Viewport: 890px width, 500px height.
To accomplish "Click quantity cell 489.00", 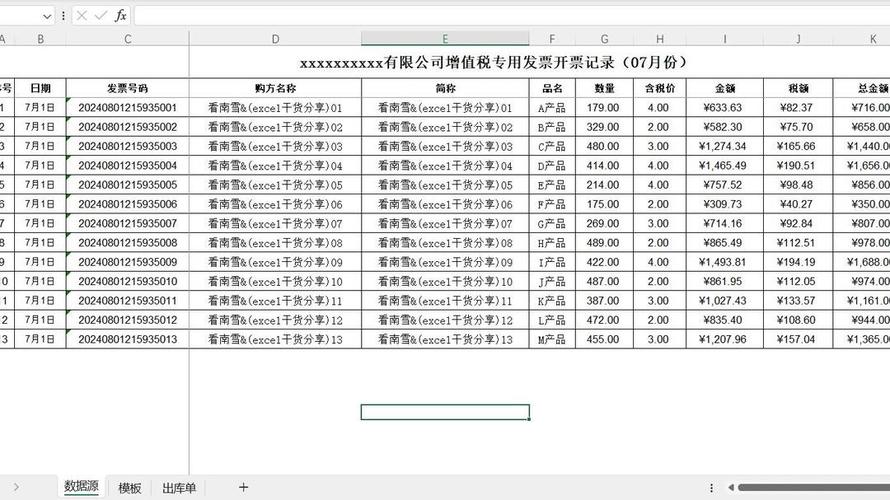I will coord(604,242).
